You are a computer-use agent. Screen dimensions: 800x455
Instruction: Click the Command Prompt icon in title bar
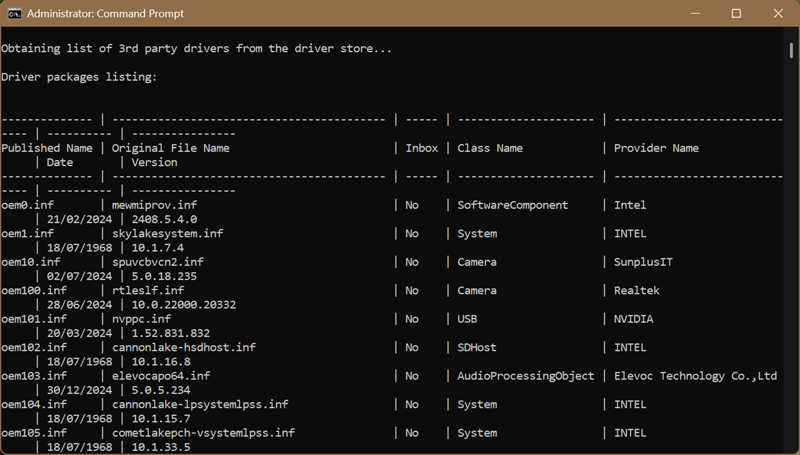pyautogui.click(x=14, y=14)
